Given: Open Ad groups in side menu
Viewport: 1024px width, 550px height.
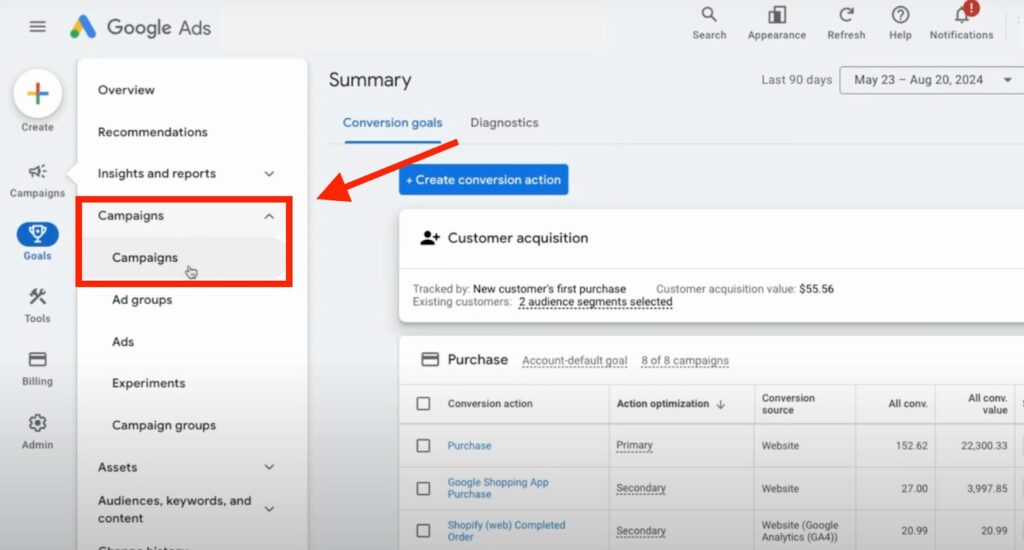Looking at the screenshot, I should (x=142, y=300).
